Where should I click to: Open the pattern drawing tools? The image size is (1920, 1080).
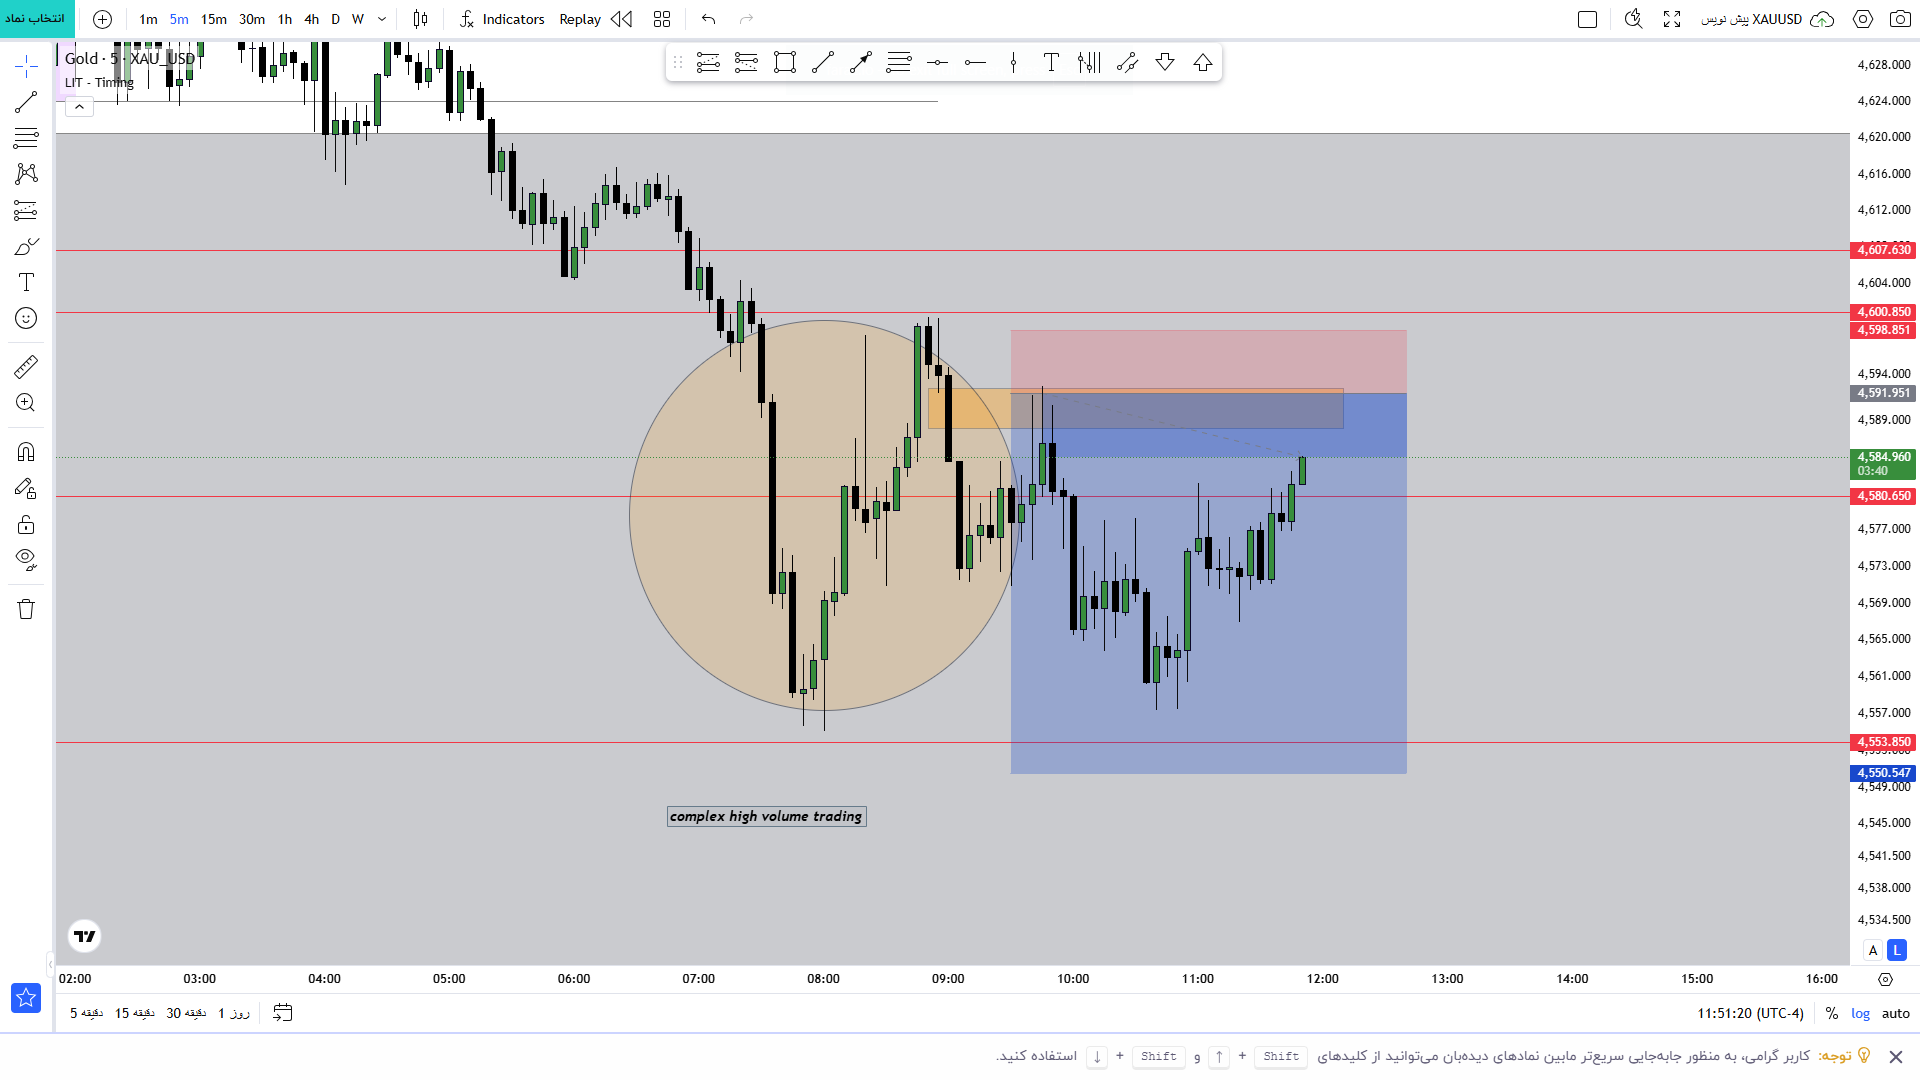click(26, 174)
